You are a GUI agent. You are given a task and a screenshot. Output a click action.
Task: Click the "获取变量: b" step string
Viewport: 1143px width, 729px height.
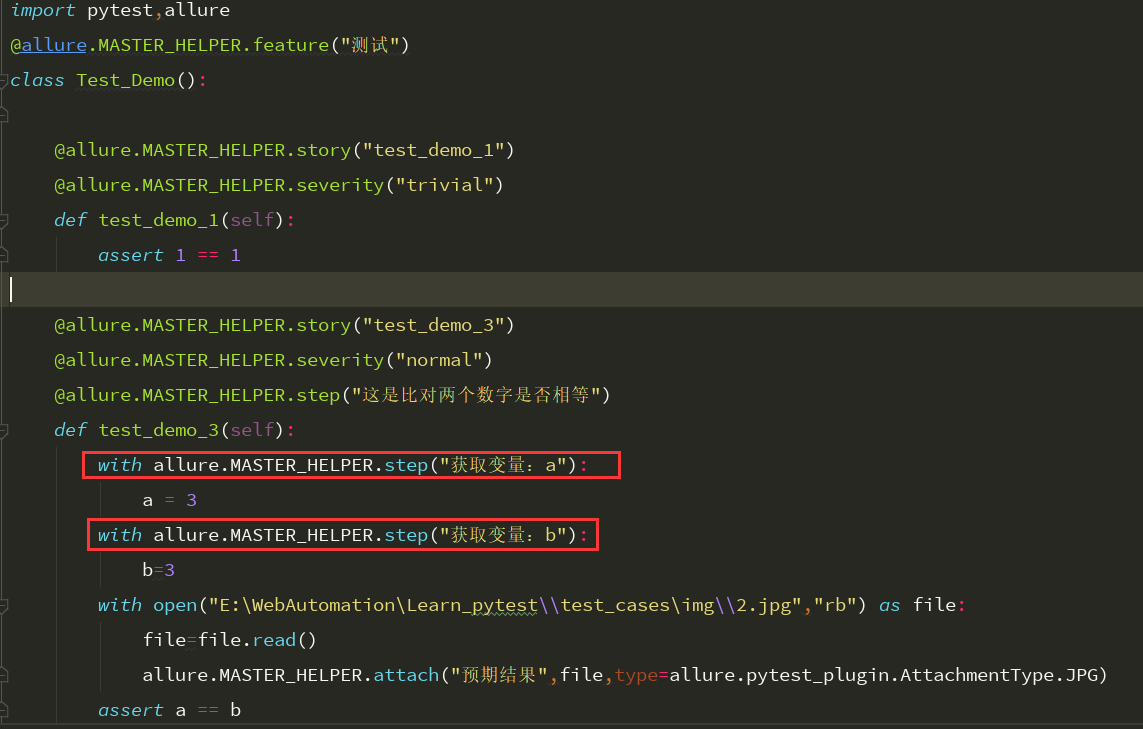pos(503,535)
